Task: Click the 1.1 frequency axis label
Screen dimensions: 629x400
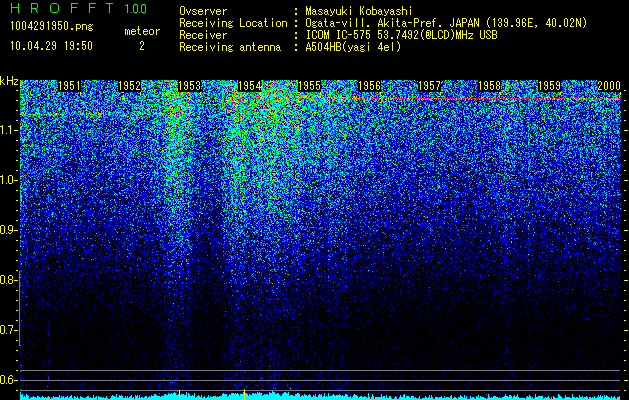Action: click(x=9, y=130)
